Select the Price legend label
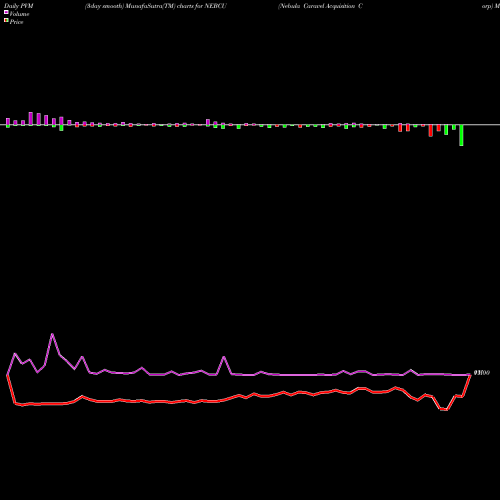Screen dimensions: 500x500 point(16,22)
